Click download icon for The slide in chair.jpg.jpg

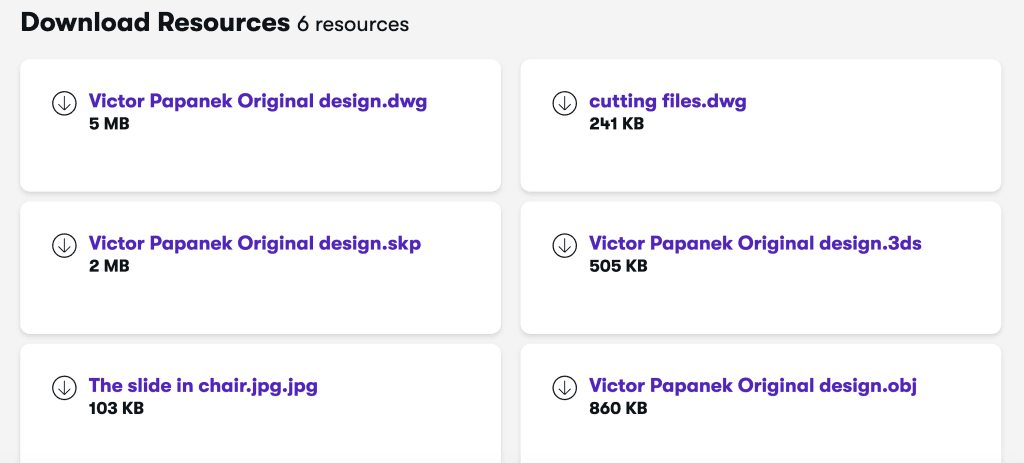pos(64,387)
